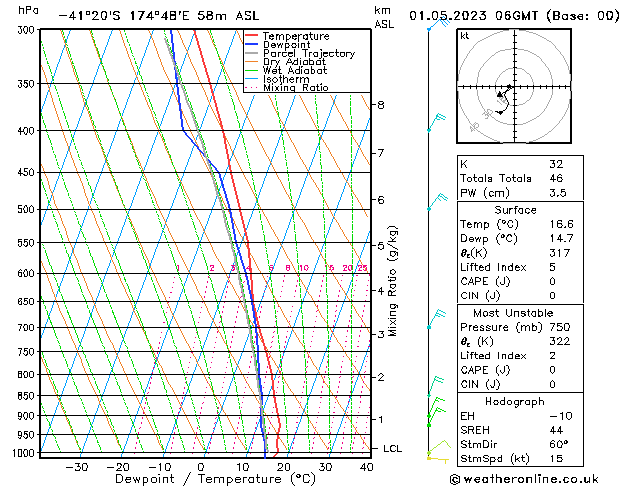This screenshot has width=629, height=486.
Task: Click the wind barb at 700 hPa
Action: coord(436,320)
